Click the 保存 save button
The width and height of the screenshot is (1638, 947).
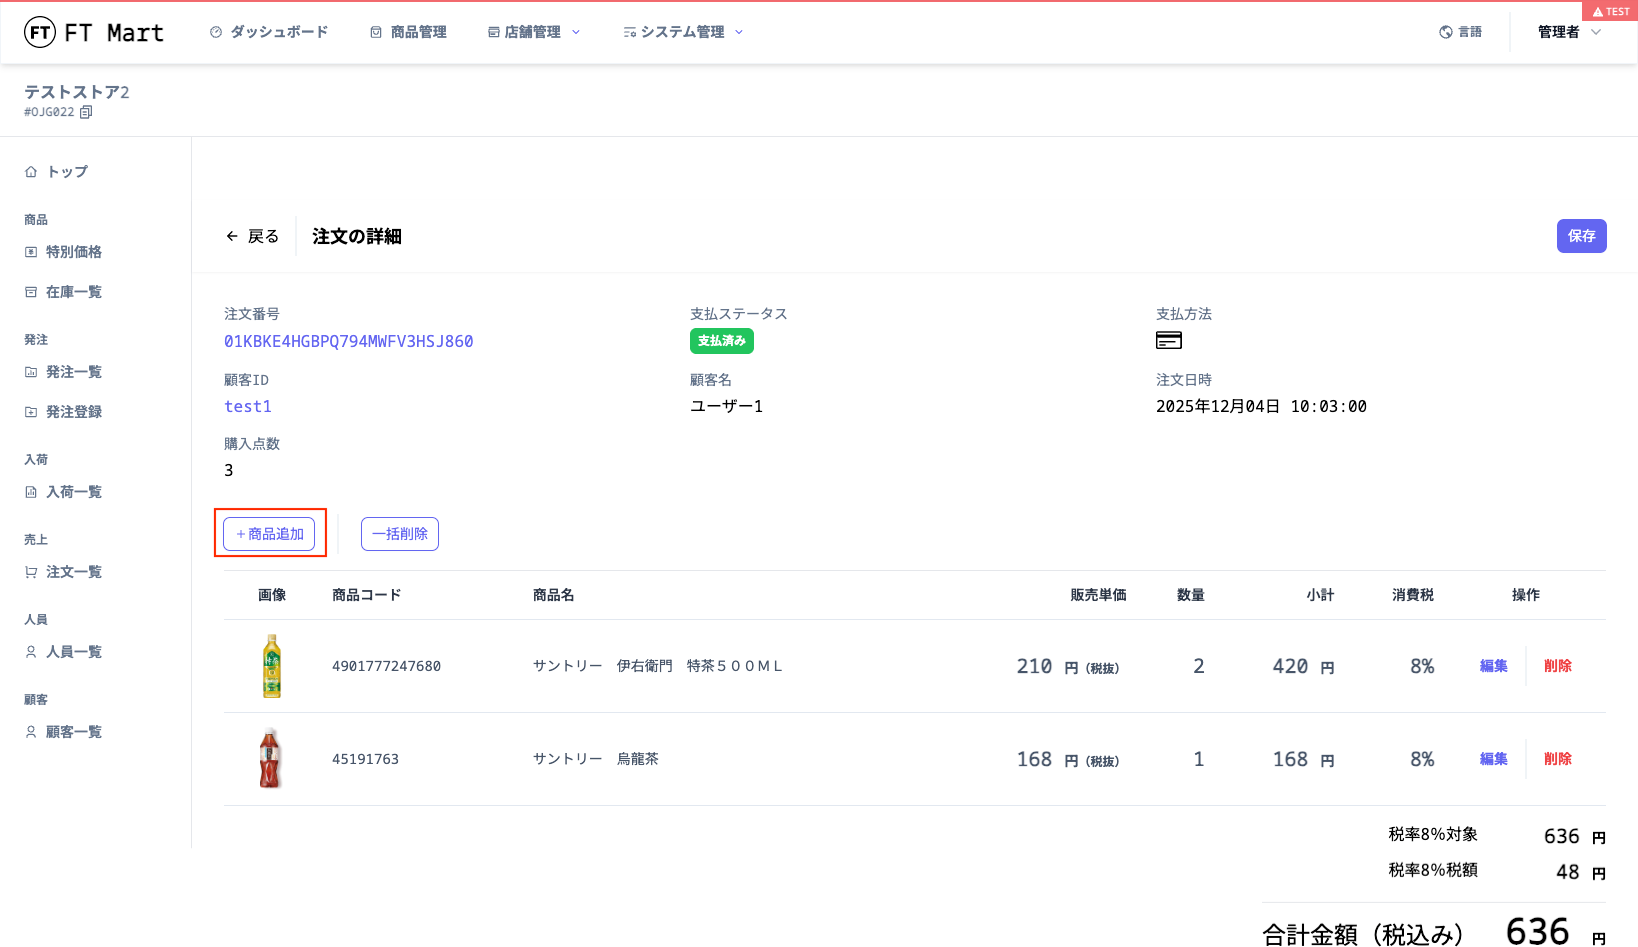pyautogui.click(x=1581, y=236)
